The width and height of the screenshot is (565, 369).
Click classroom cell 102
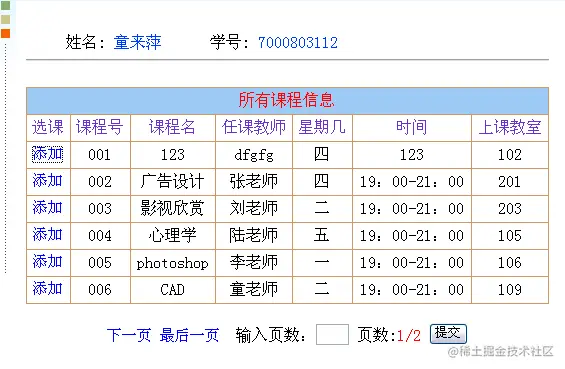point(510,155)
